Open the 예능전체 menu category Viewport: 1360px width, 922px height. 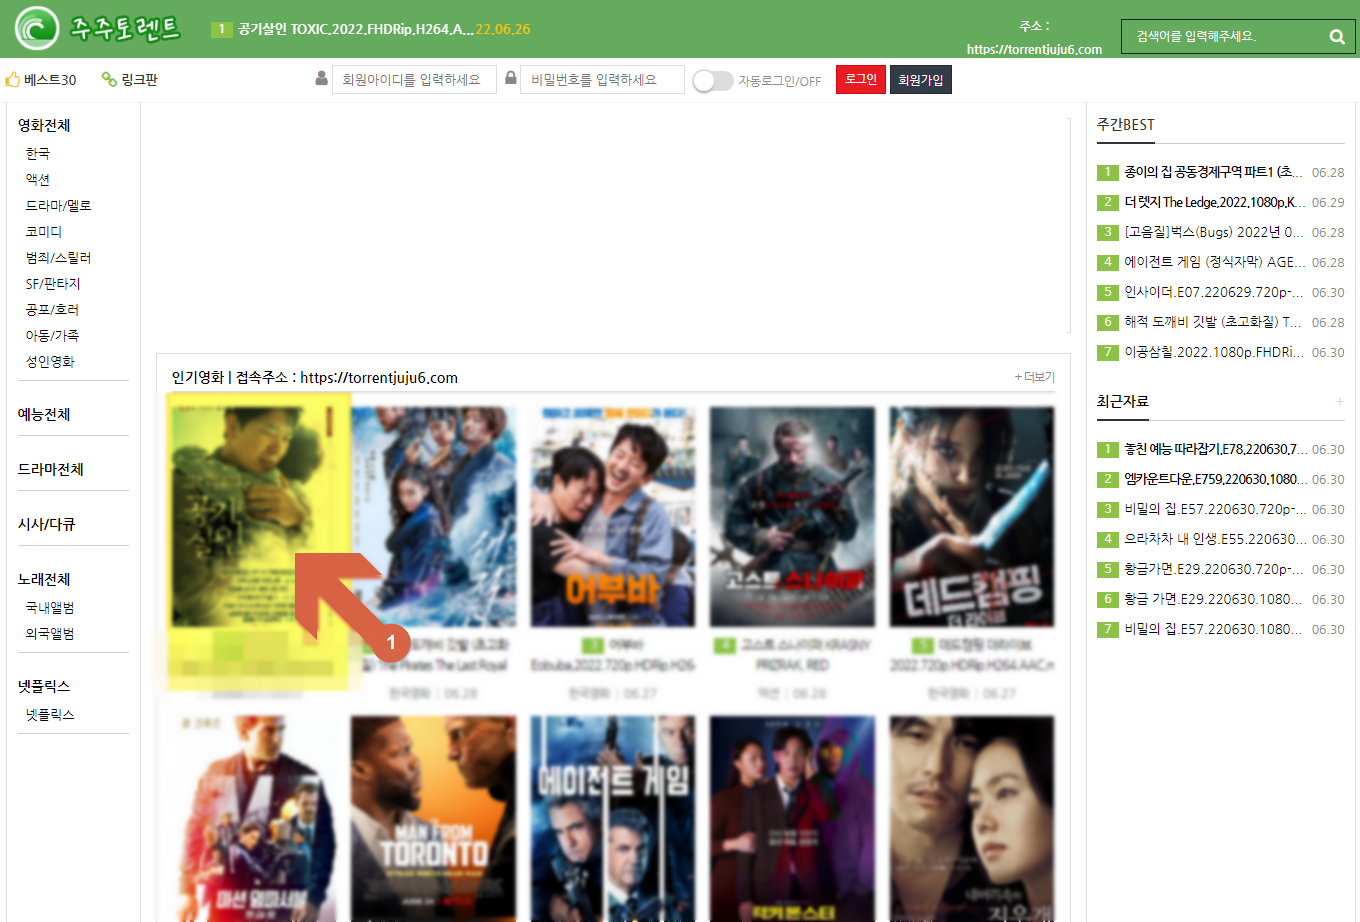click(44, 414)
